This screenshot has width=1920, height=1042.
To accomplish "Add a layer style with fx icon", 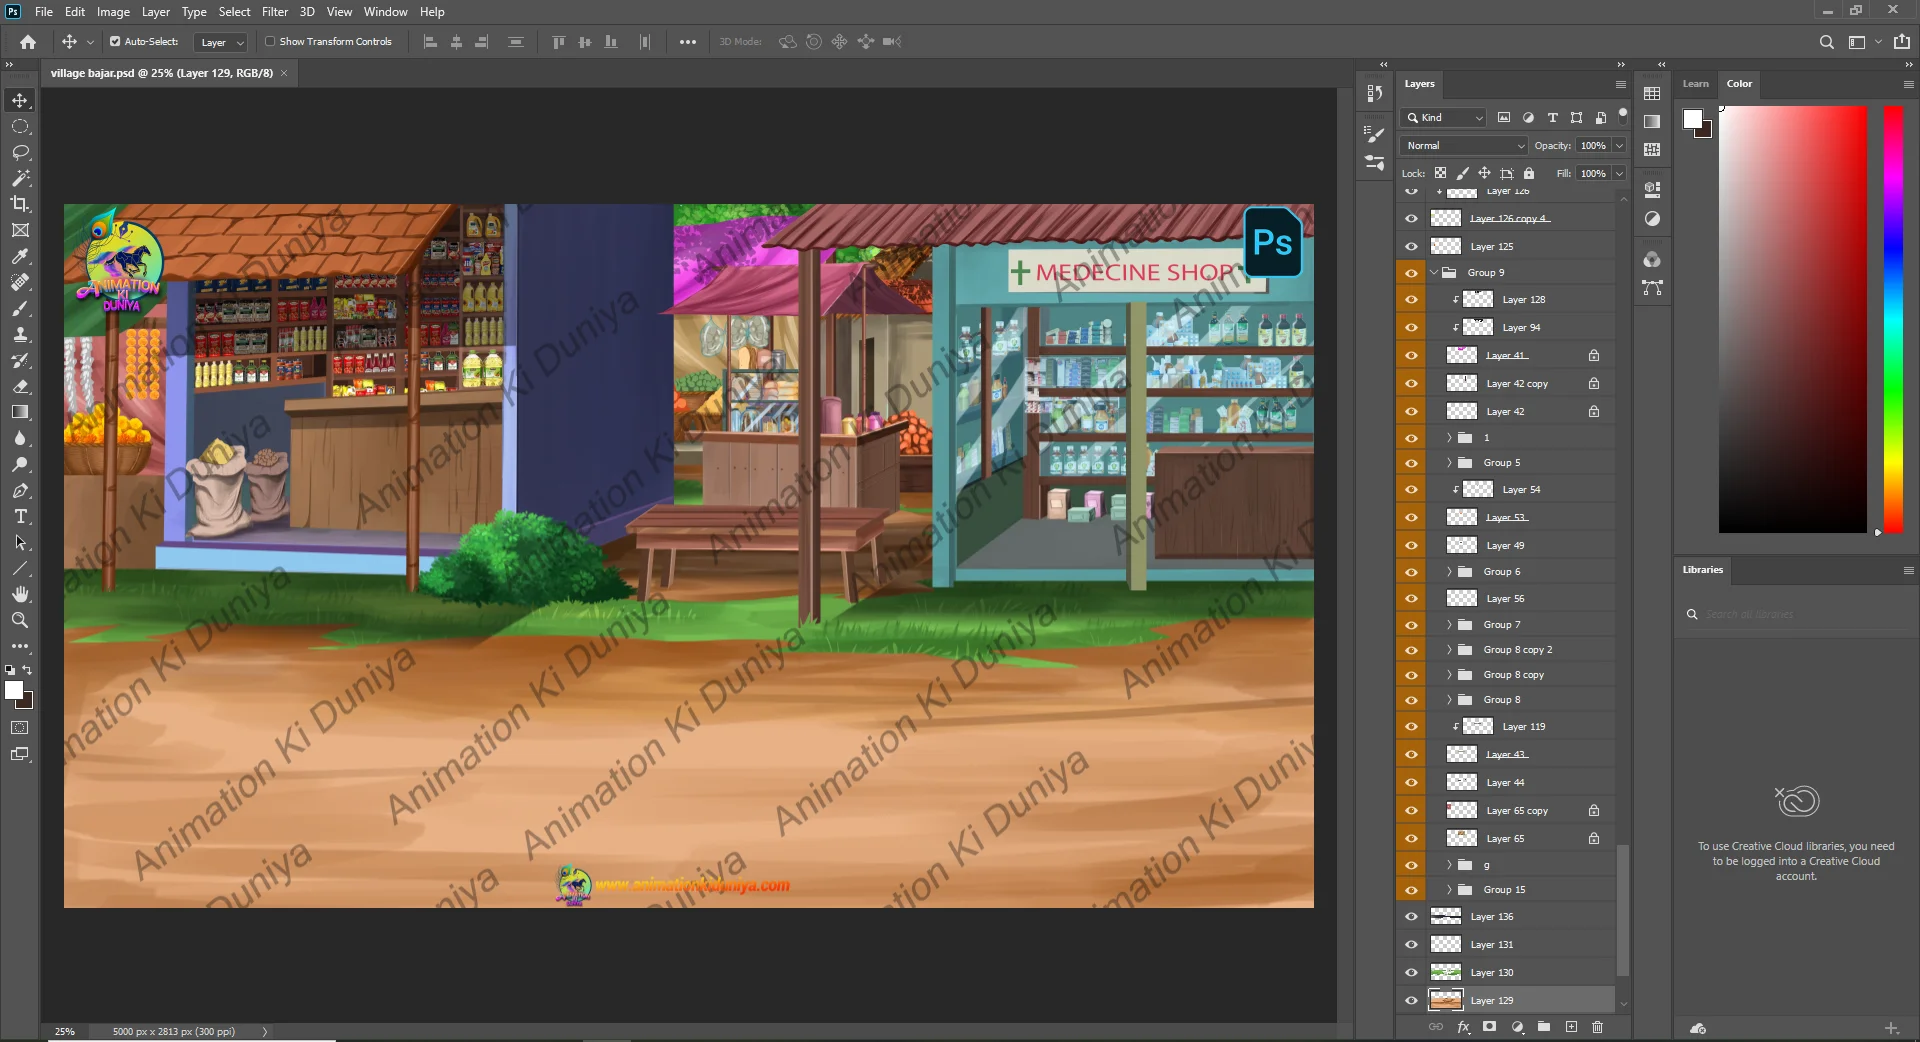I will coord(1463,1027).
